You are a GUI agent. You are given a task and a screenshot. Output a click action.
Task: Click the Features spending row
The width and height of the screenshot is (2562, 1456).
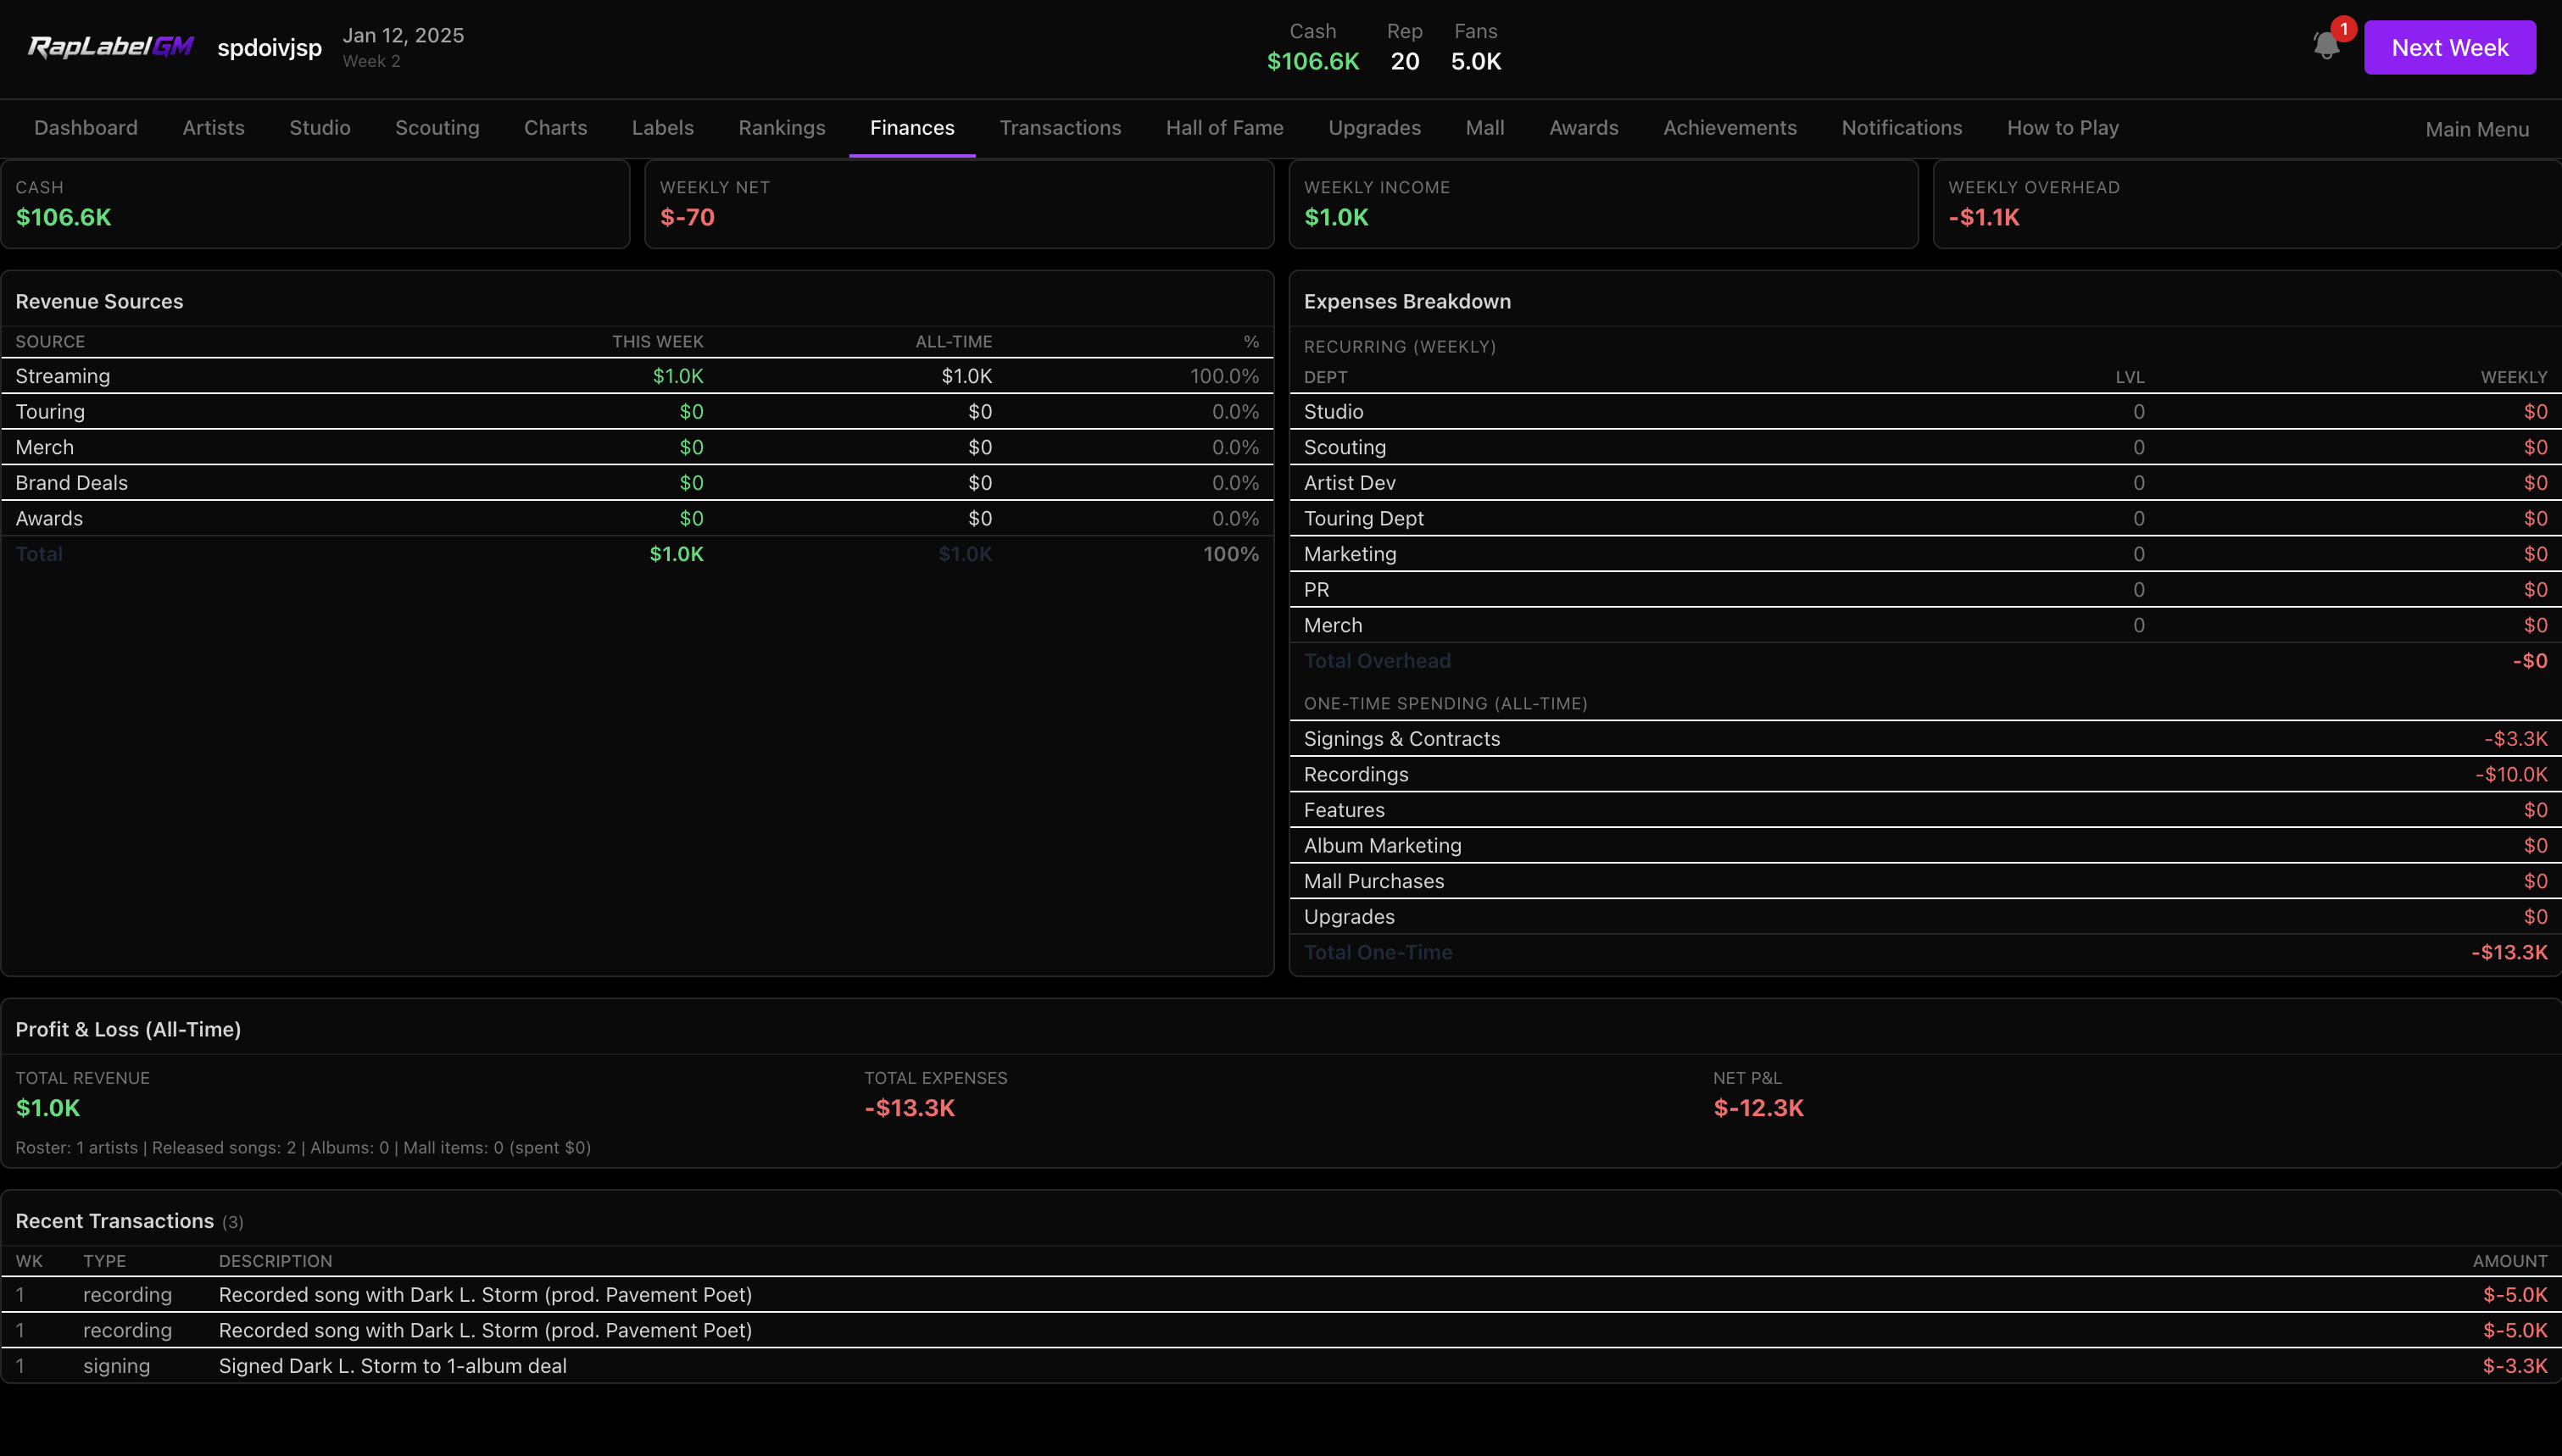tap(1925, 810)
